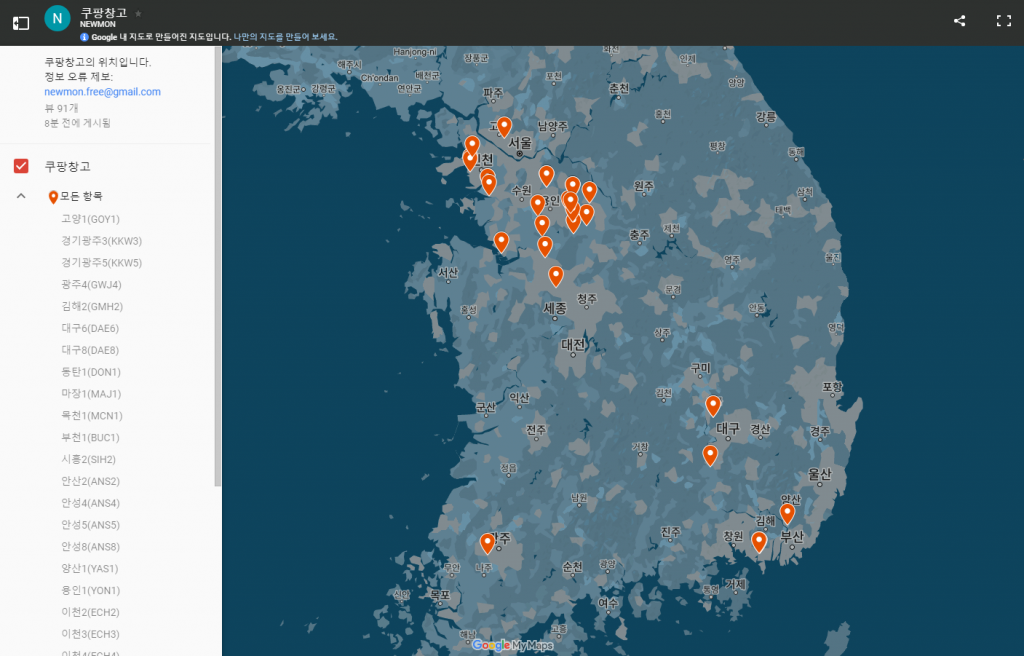This screenshot has width=1024, height=656.
Task: Open the share map icon
Action: coord(959,21)
